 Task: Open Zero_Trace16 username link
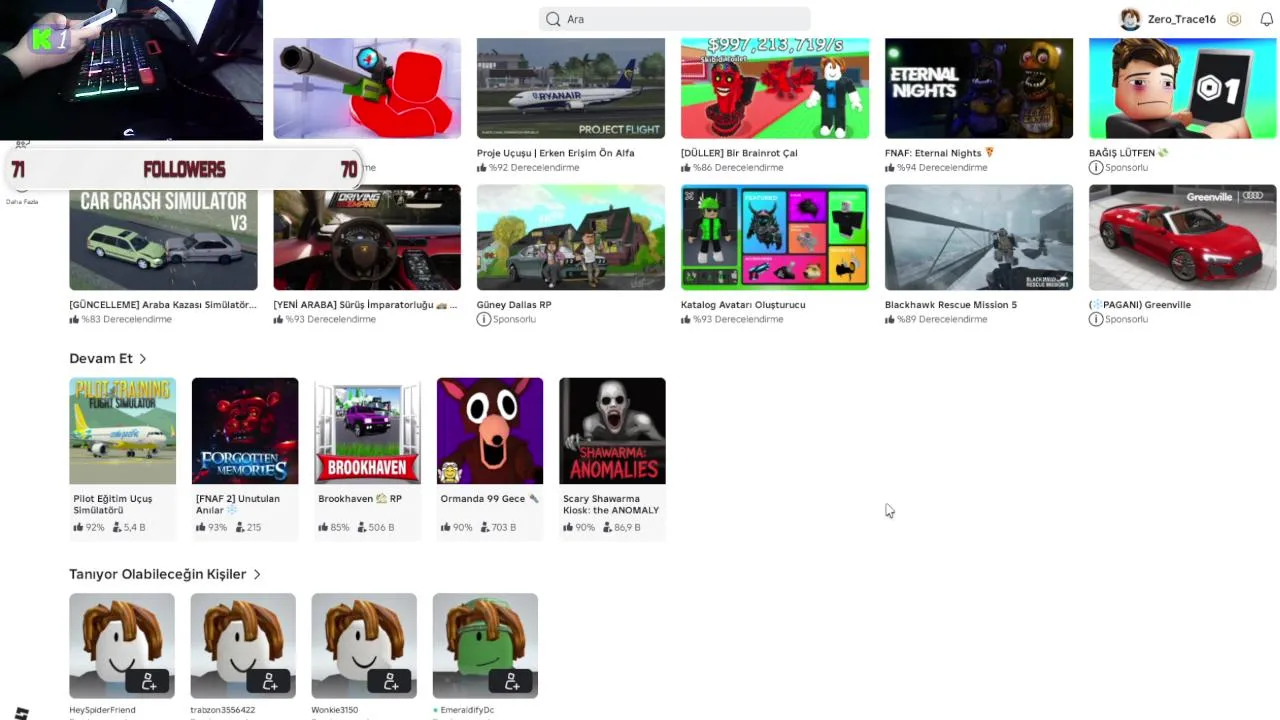pos(1182,19)
